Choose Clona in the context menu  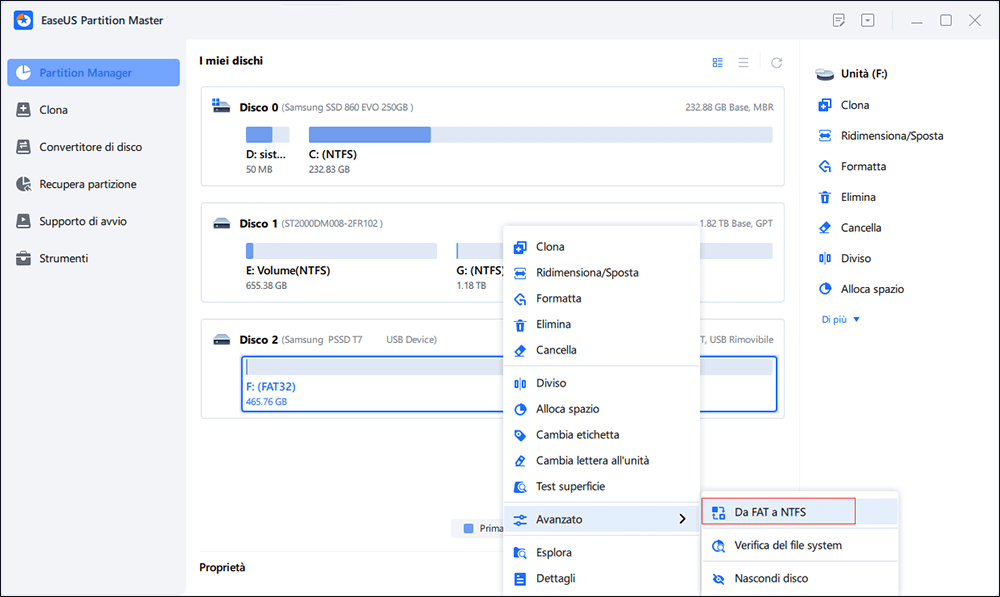[x=601, y=247]
